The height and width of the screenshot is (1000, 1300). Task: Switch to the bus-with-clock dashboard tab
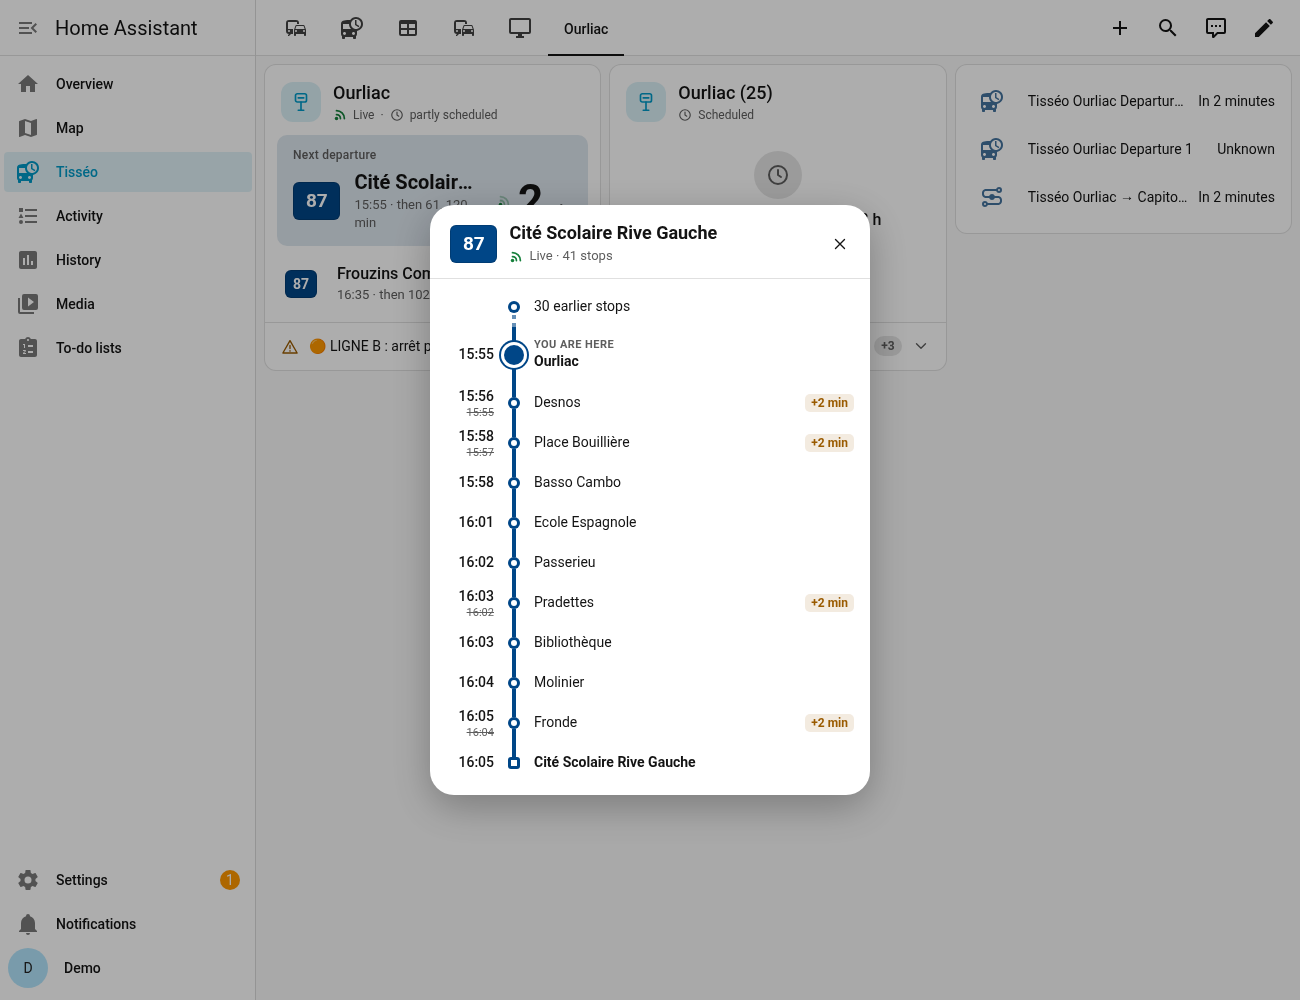point(352,28)
